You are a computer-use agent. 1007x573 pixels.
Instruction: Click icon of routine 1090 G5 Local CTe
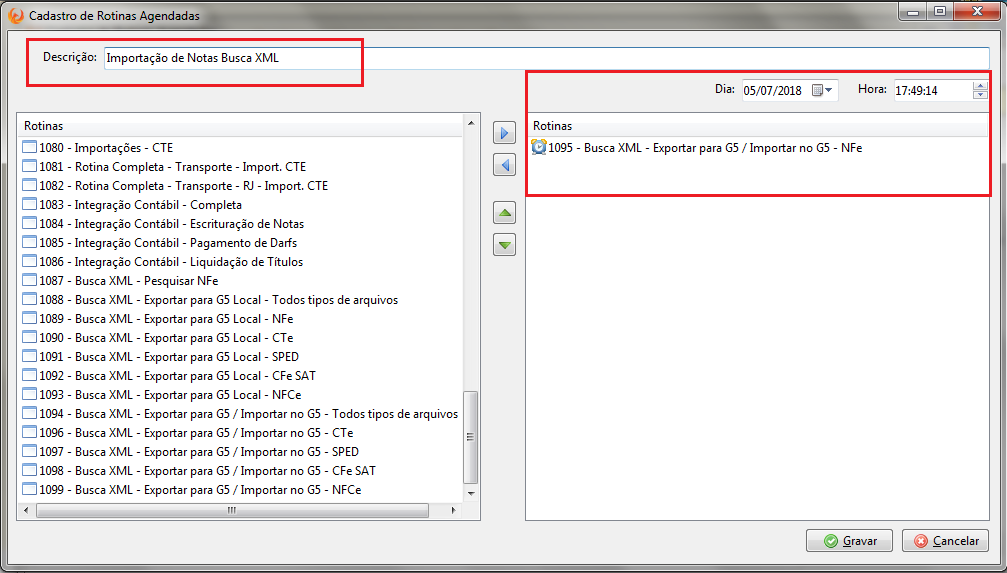tap(30, 338)
